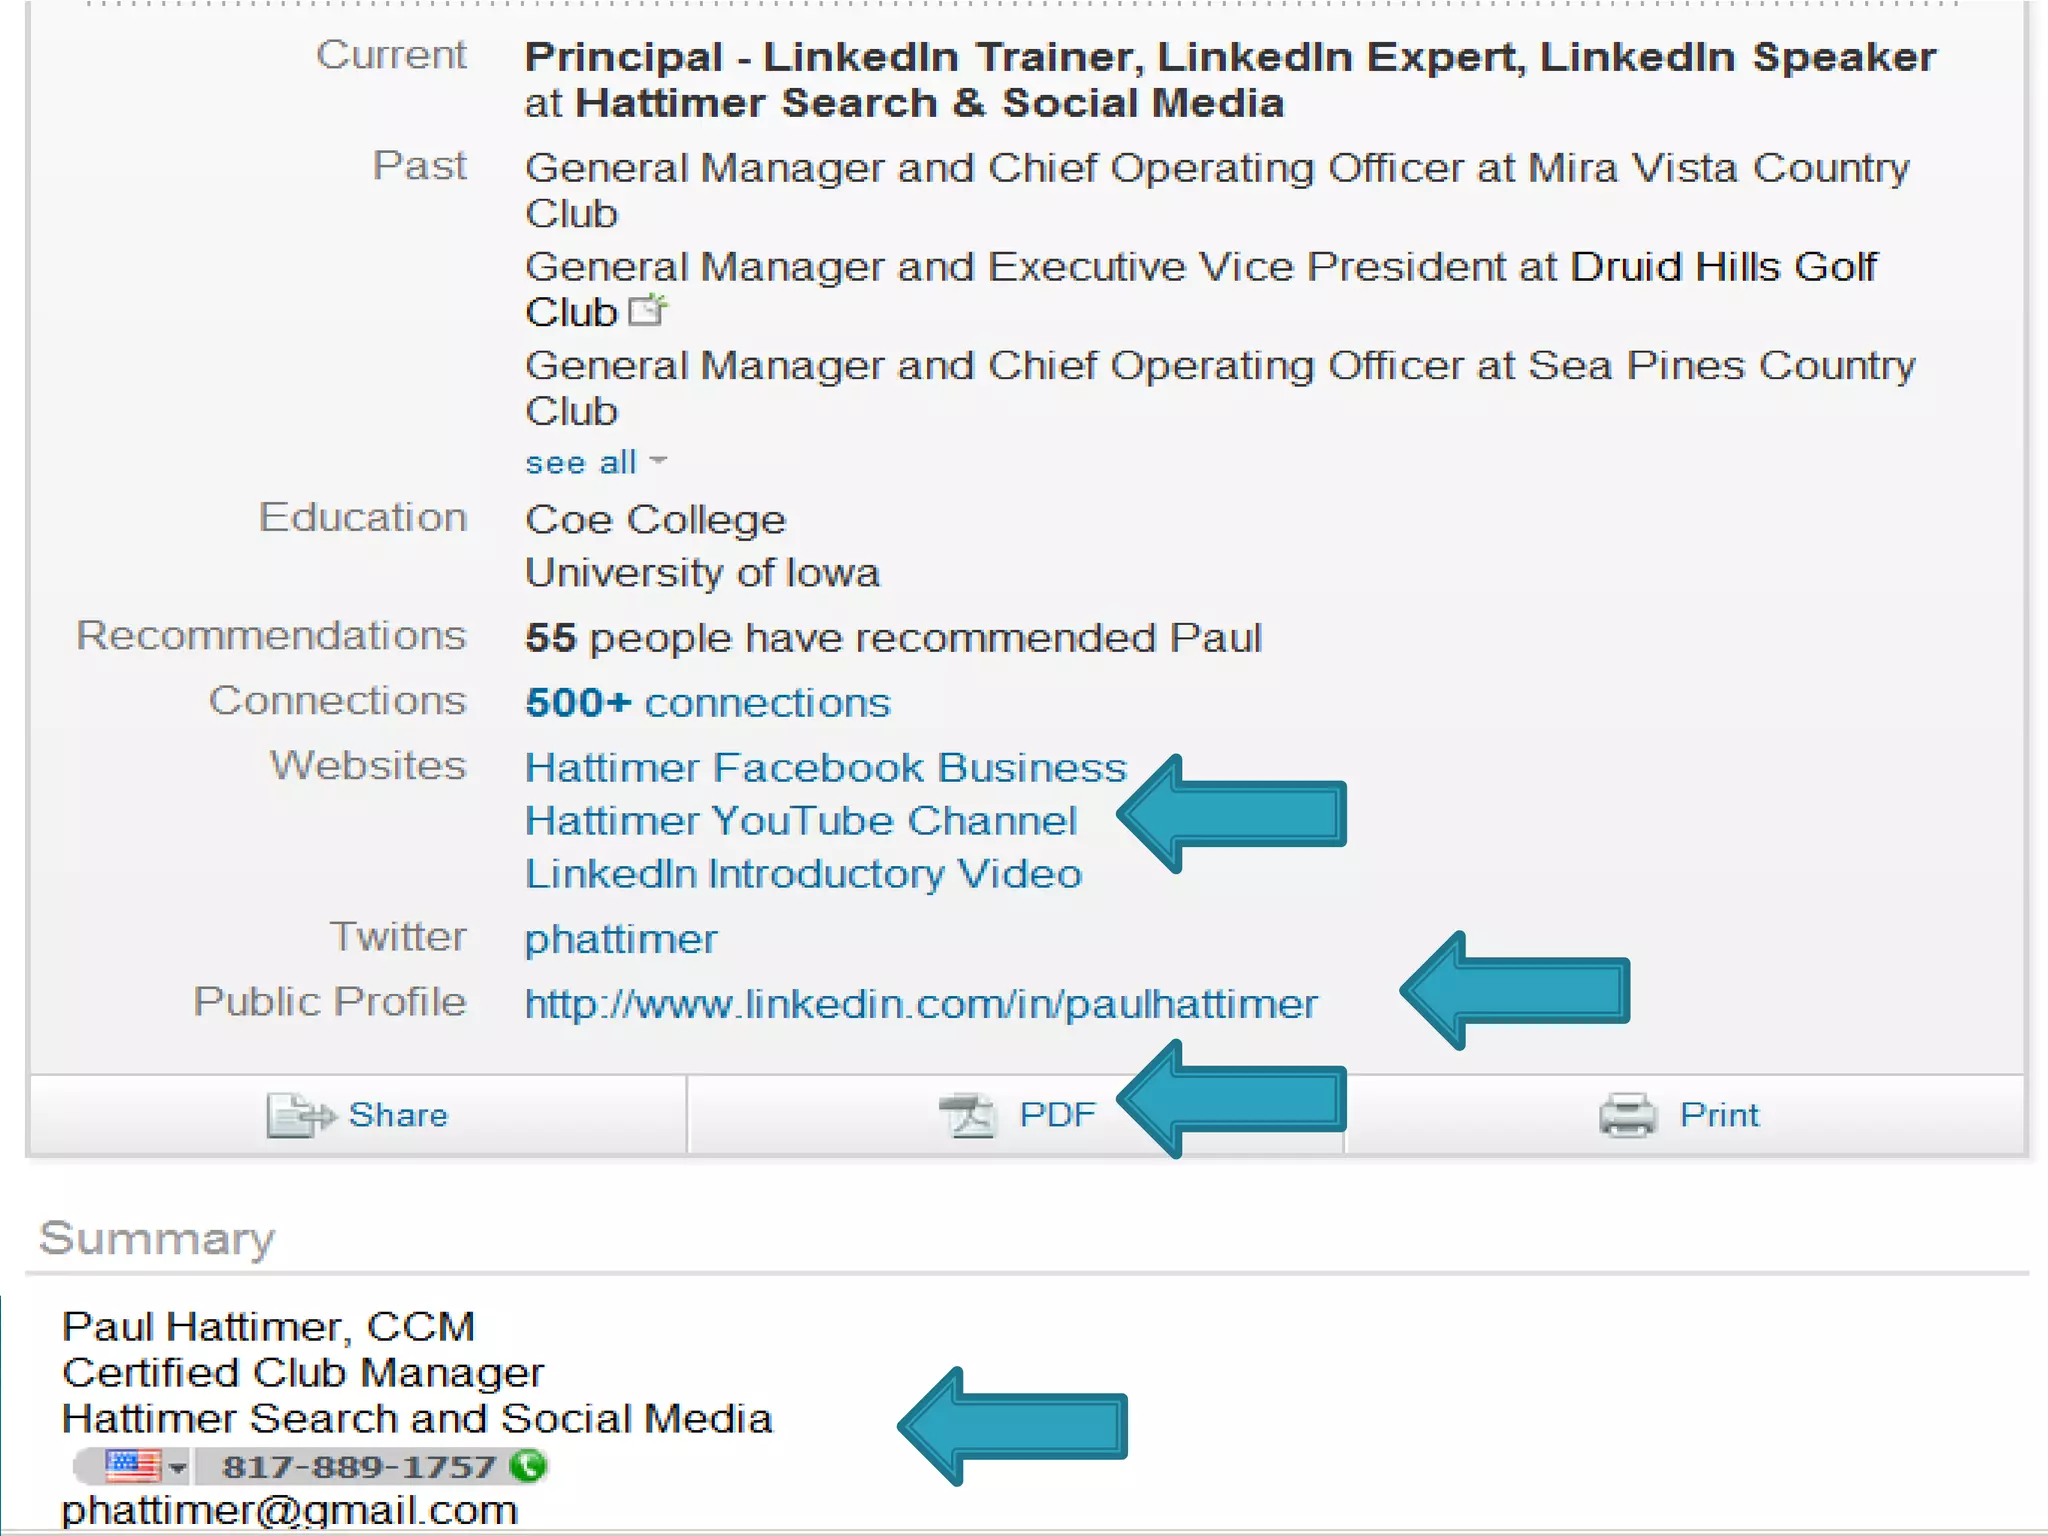Click the US flag icon
Screen dimensions: 2048x1536
tap(133, 1466)
